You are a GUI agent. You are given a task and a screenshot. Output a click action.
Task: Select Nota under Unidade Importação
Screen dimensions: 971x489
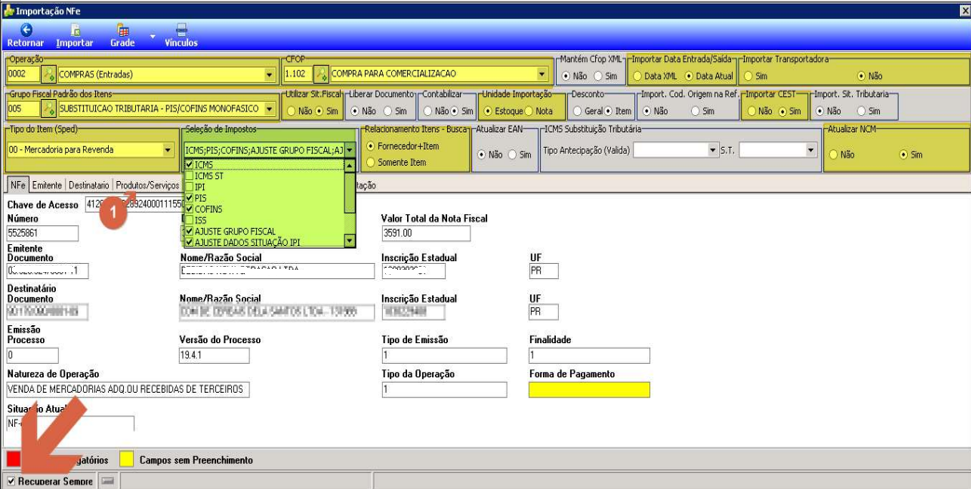529,111
